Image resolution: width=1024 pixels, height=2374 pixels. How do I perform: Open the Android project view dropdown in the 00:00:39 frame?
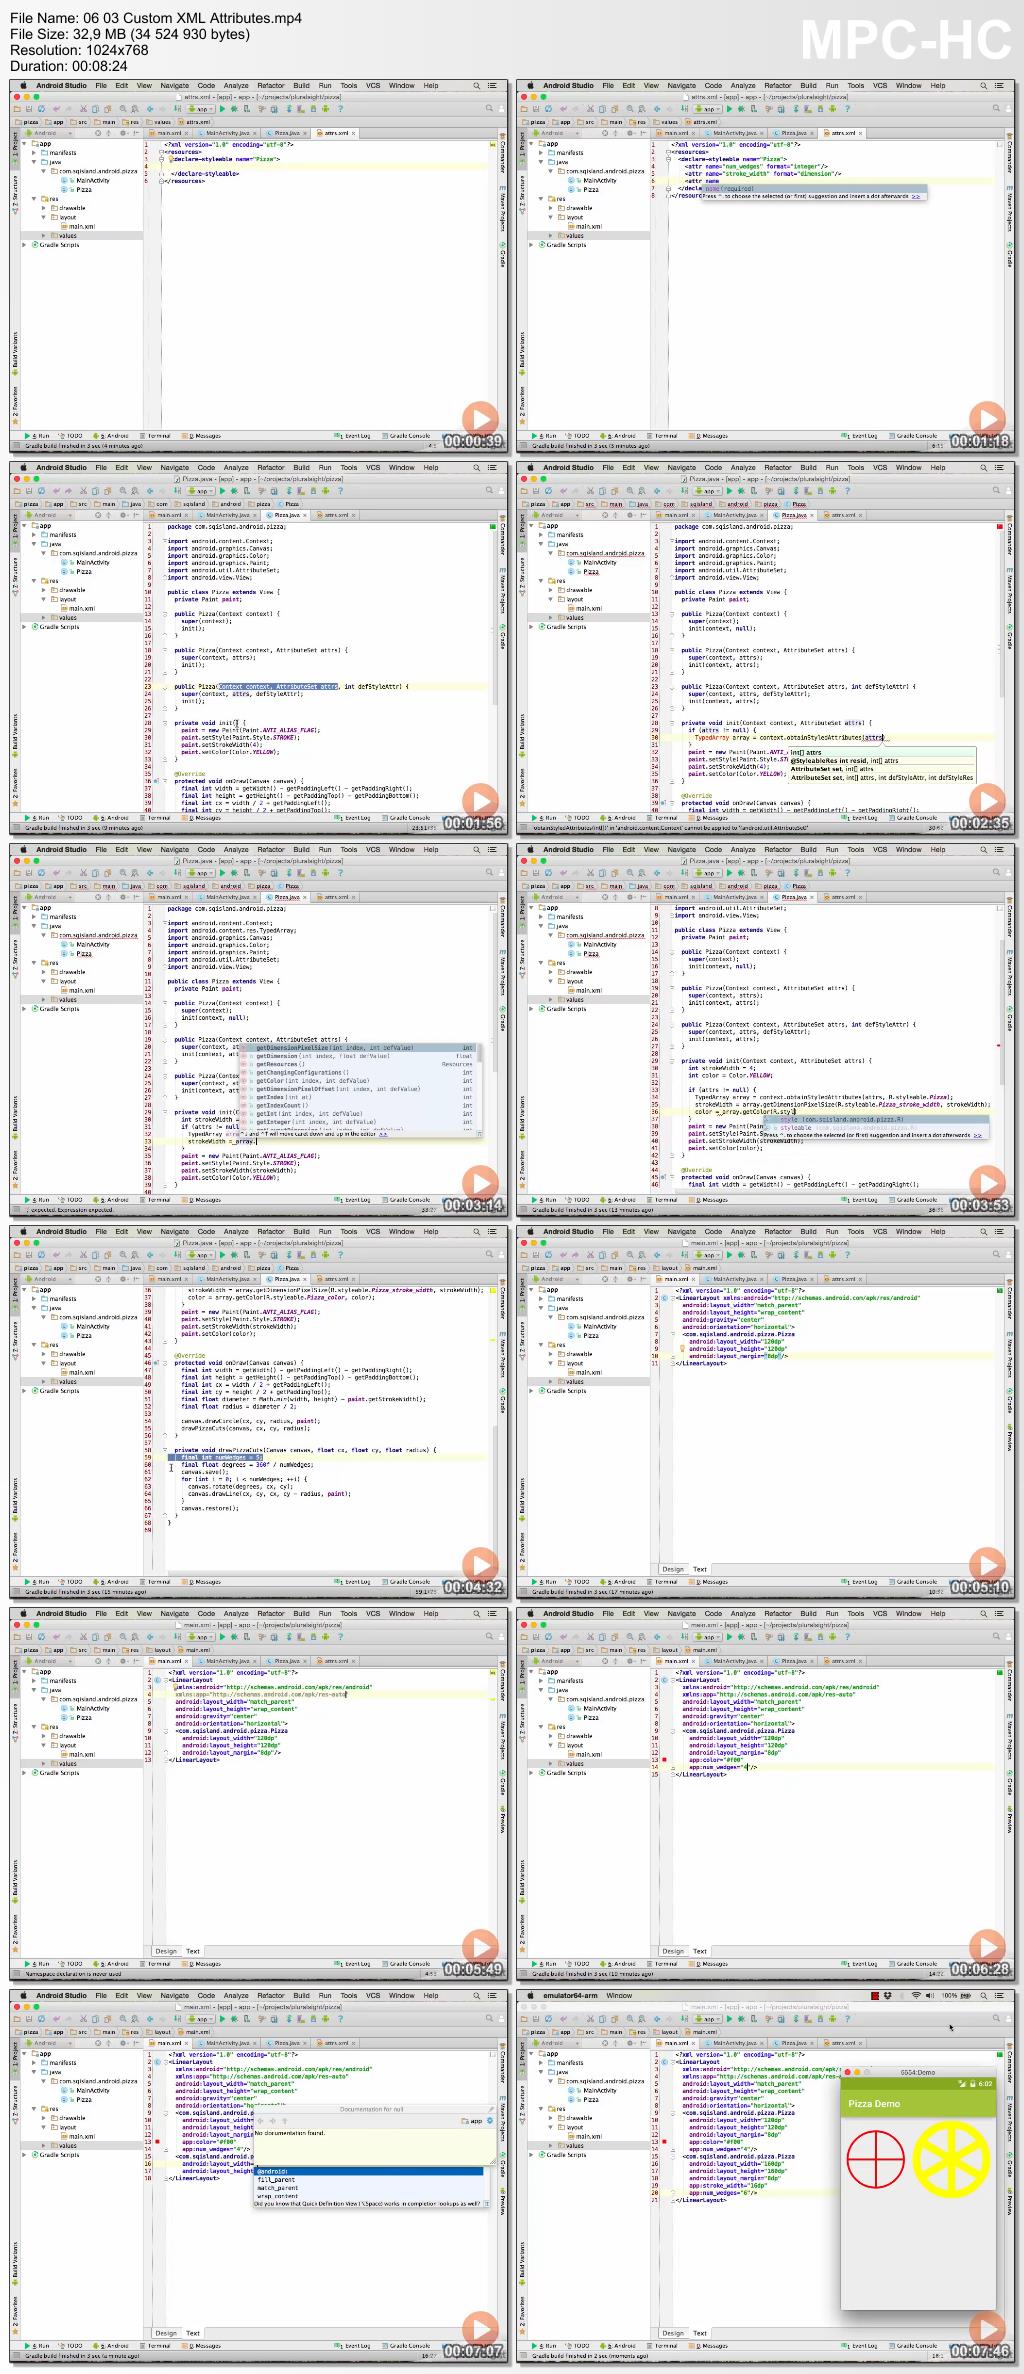click(x=47, y=133)
